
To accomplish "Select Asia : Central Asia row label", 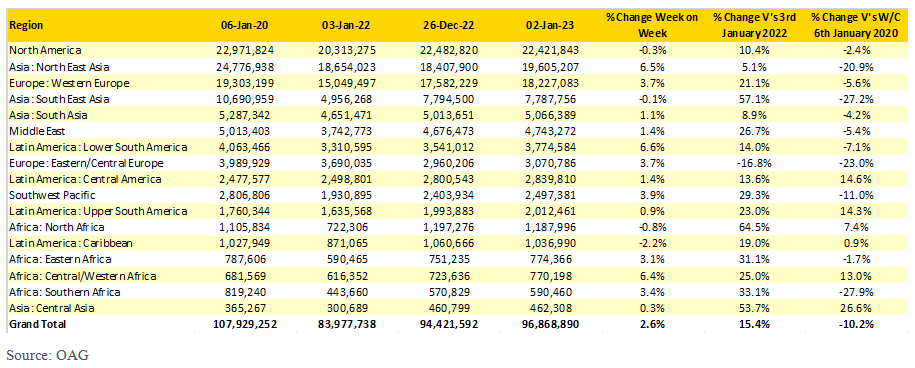I will (53, 307).
